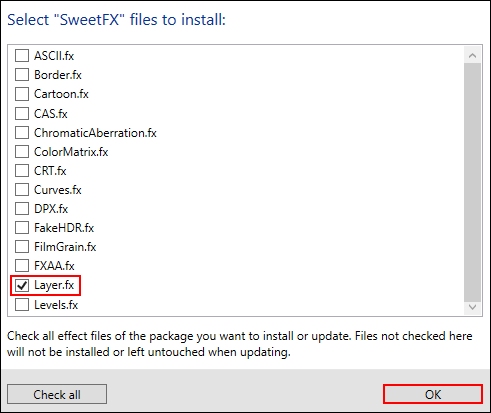Check the Curves.fx box
The height and width of the screenshot is (413, 491).
(x=22, y=190)
